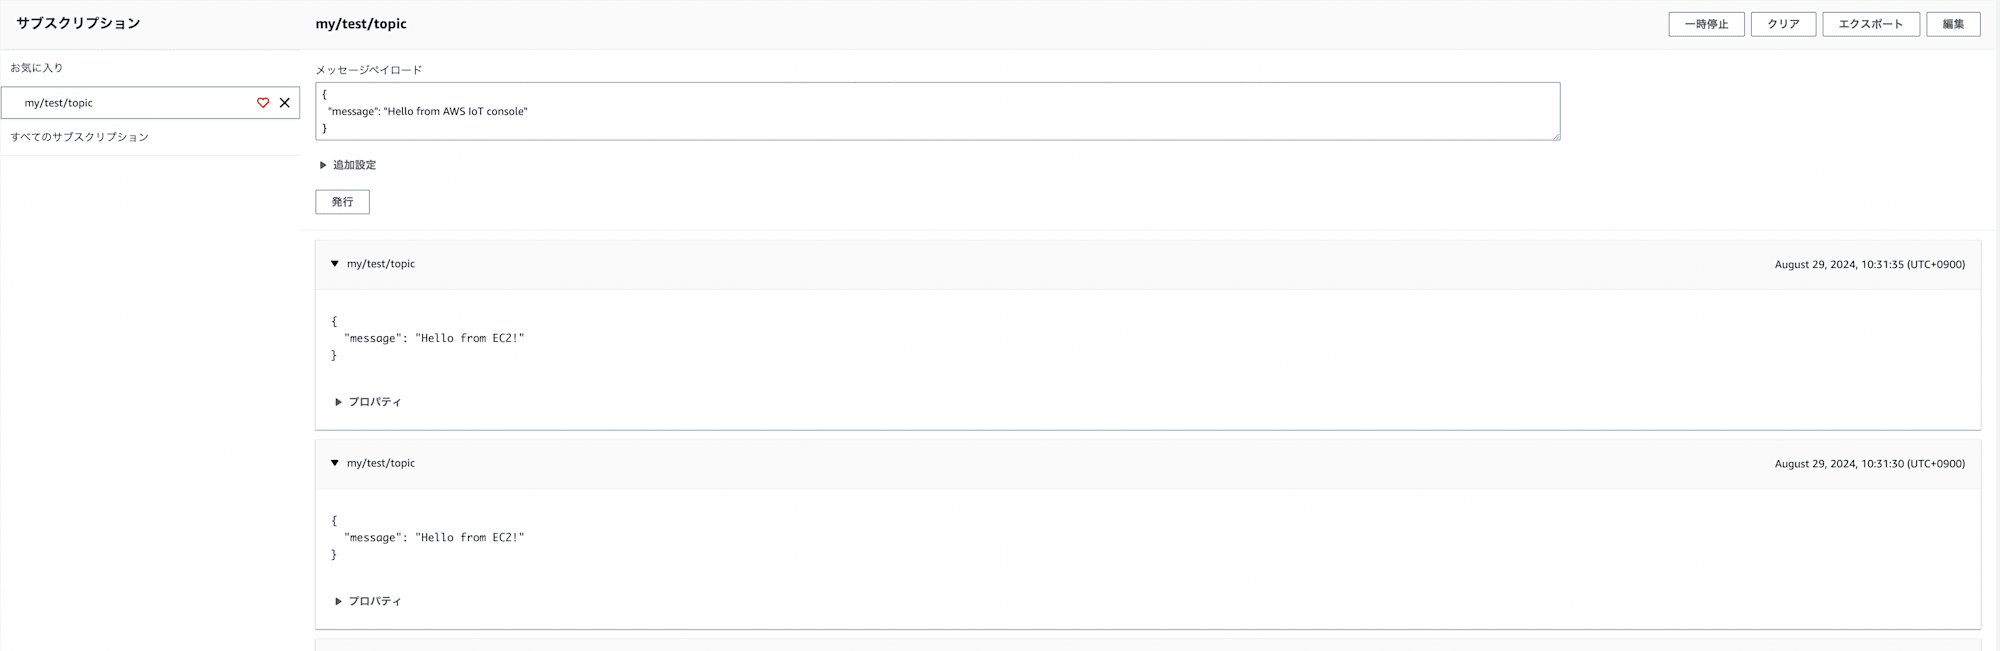Screen dimensions: 2000x651
Task: Export messages via エクスポート button
Action: pos(1870,24)
